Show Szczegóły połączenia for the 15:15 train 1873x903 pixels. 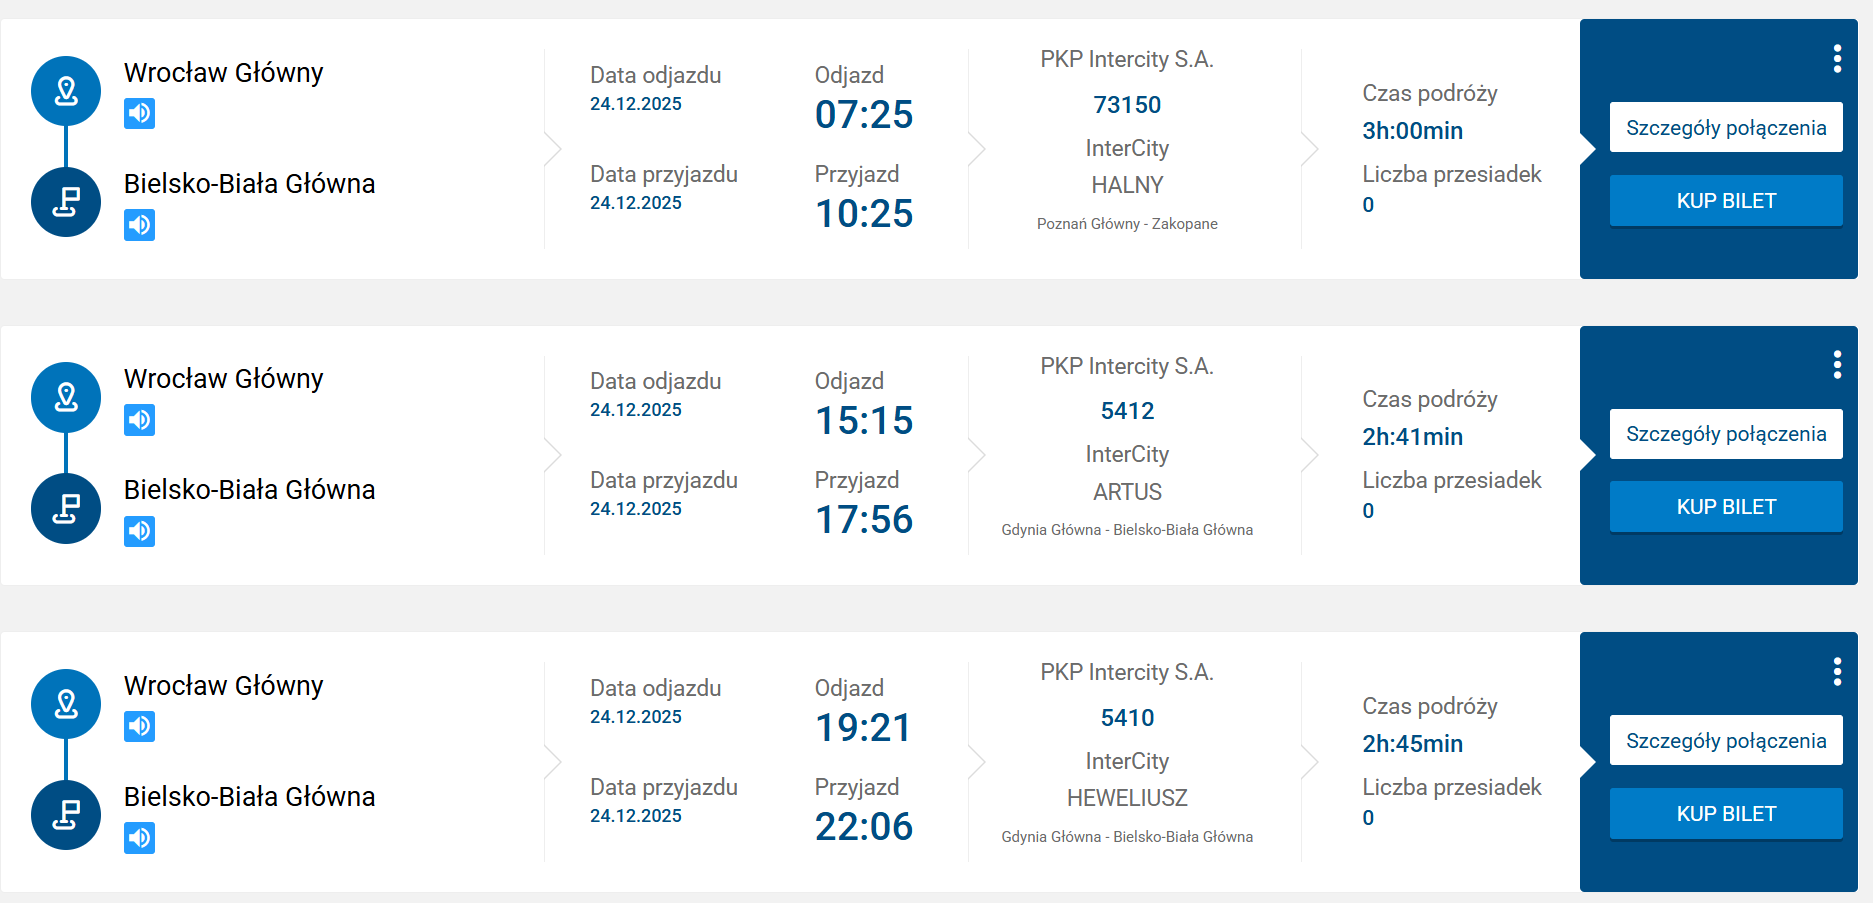point(1725,434)
